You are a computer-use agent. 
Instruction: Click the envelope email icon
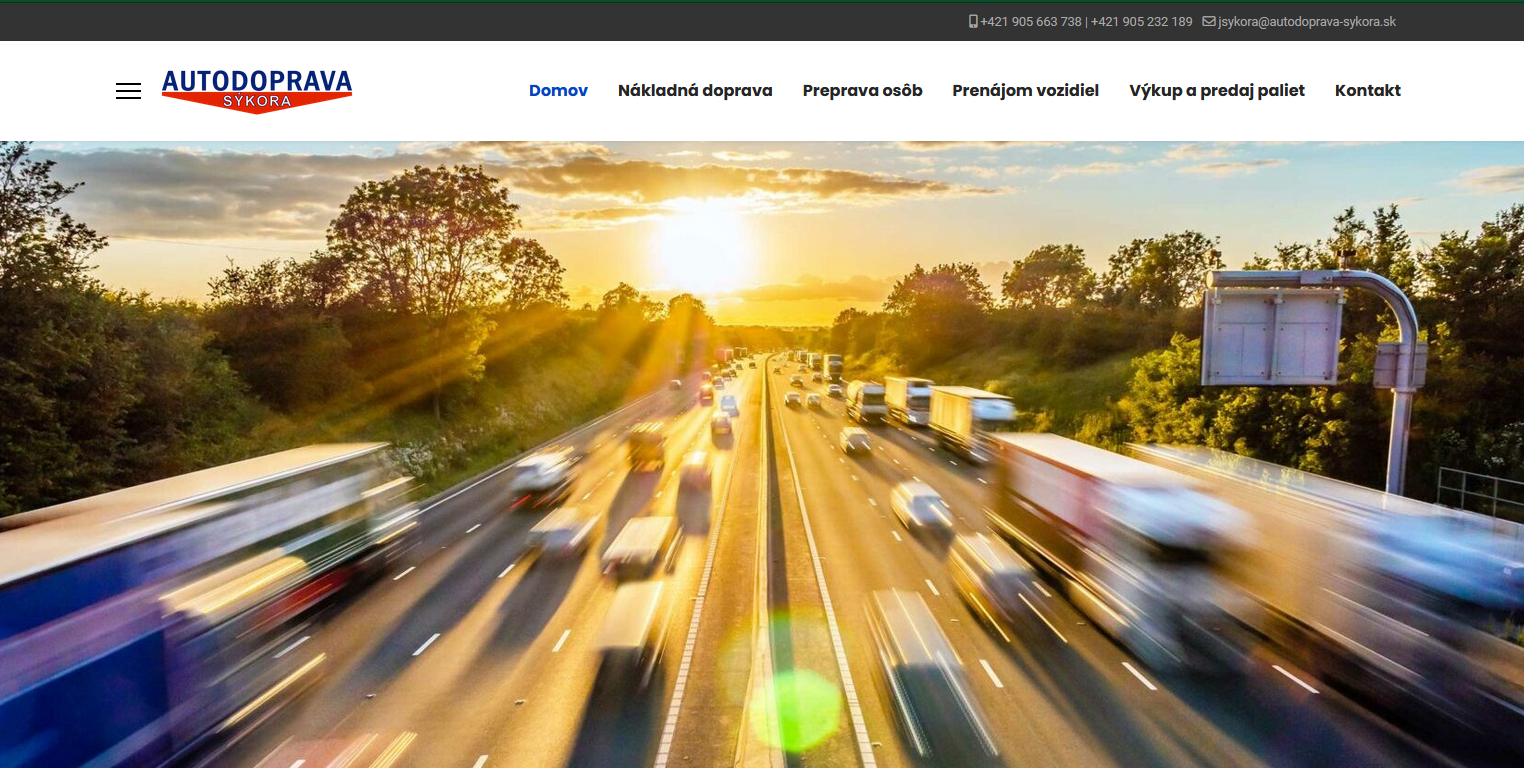[x=1208, y=21]
